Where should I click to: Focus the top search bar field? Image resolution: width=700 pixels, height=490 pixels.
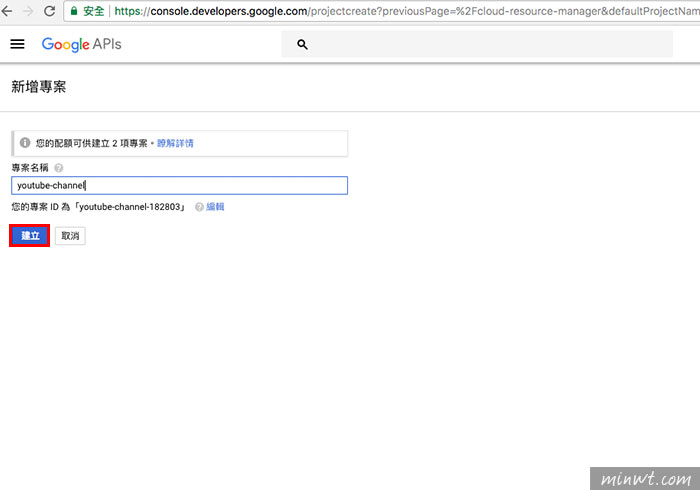click(477, 44)
